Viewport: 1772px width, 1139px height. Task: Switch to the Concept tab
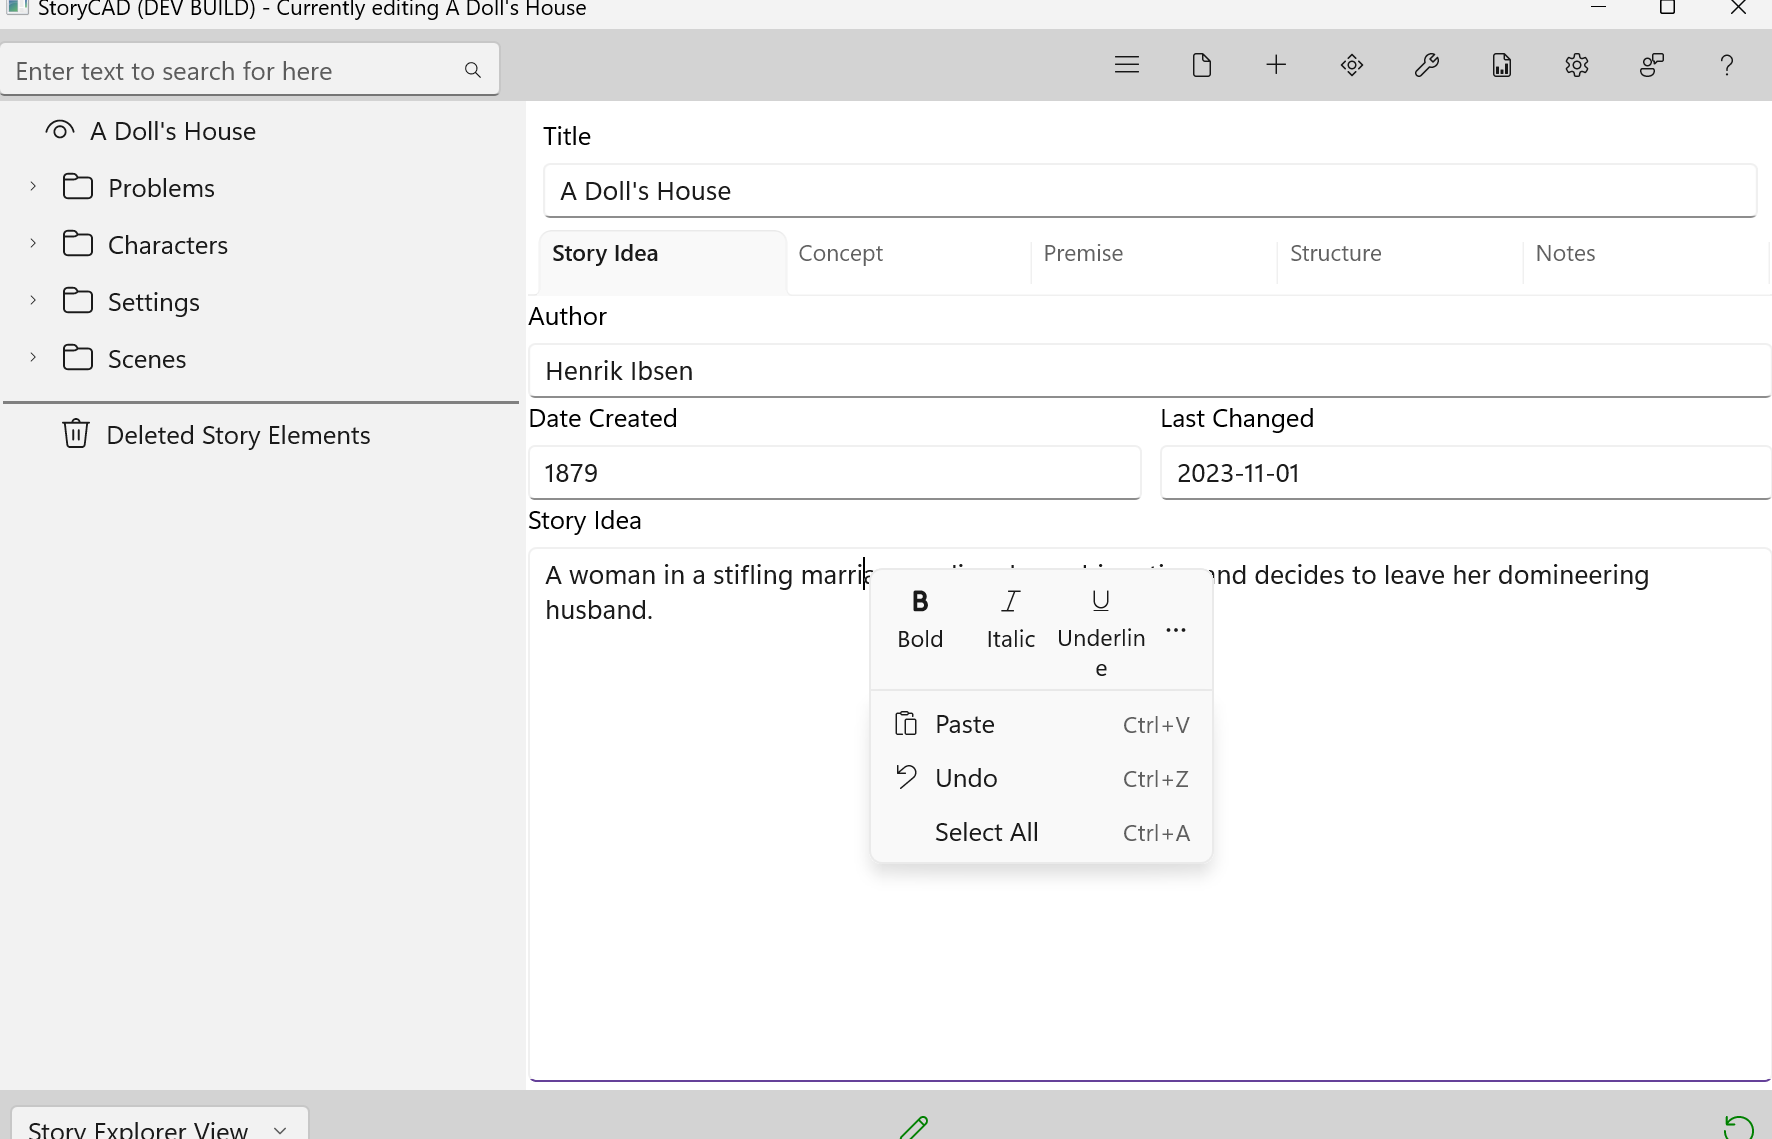click(841, 253)
